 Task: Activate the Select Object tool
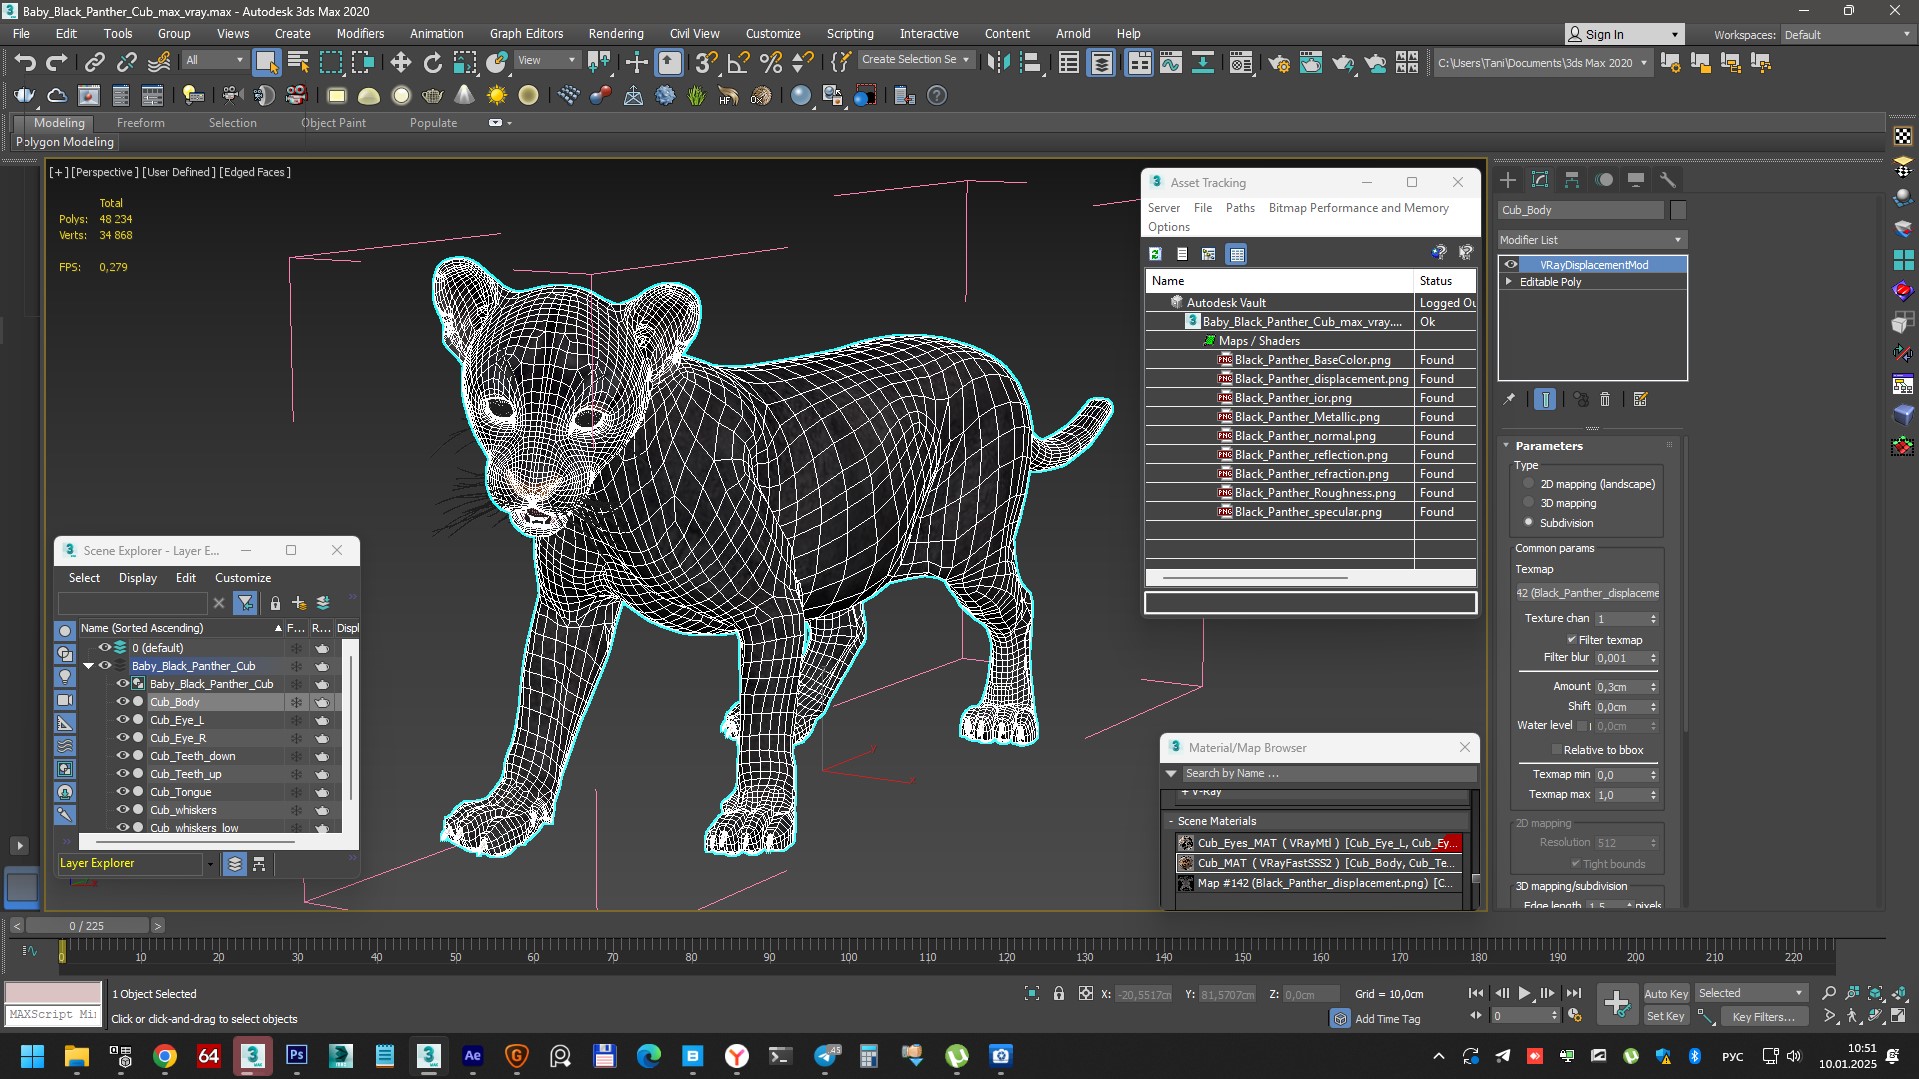click(266, 63)
